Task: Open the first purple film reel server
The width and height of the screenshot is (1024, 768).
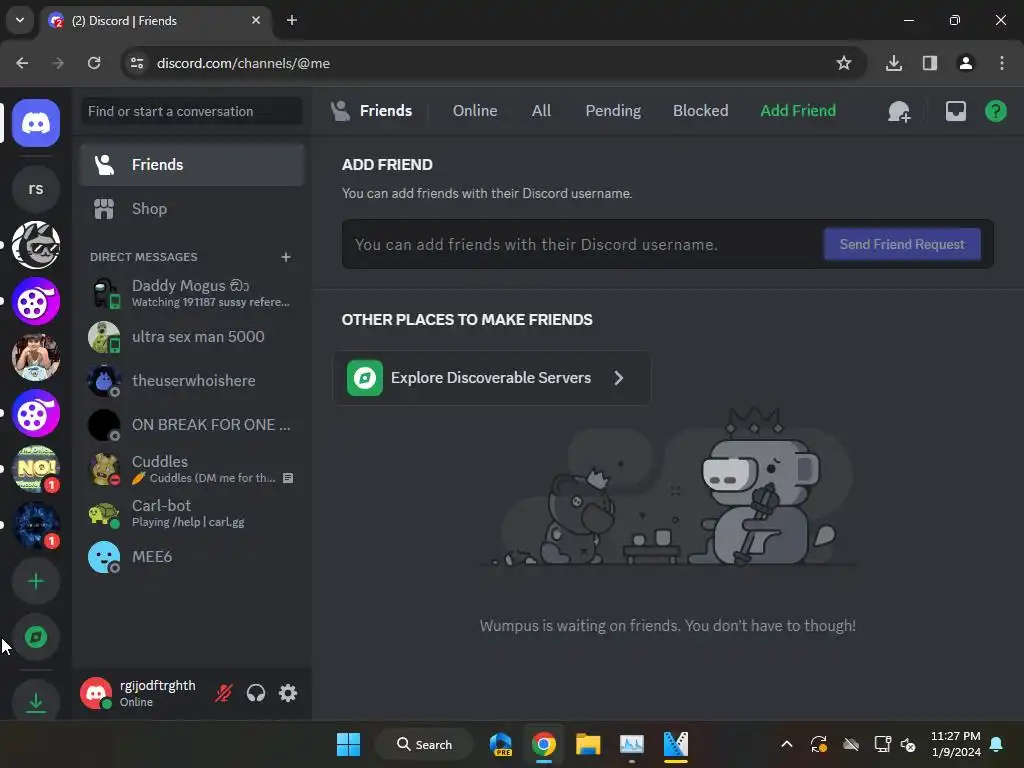Action: pyautogui.click(x=36, y=301)
